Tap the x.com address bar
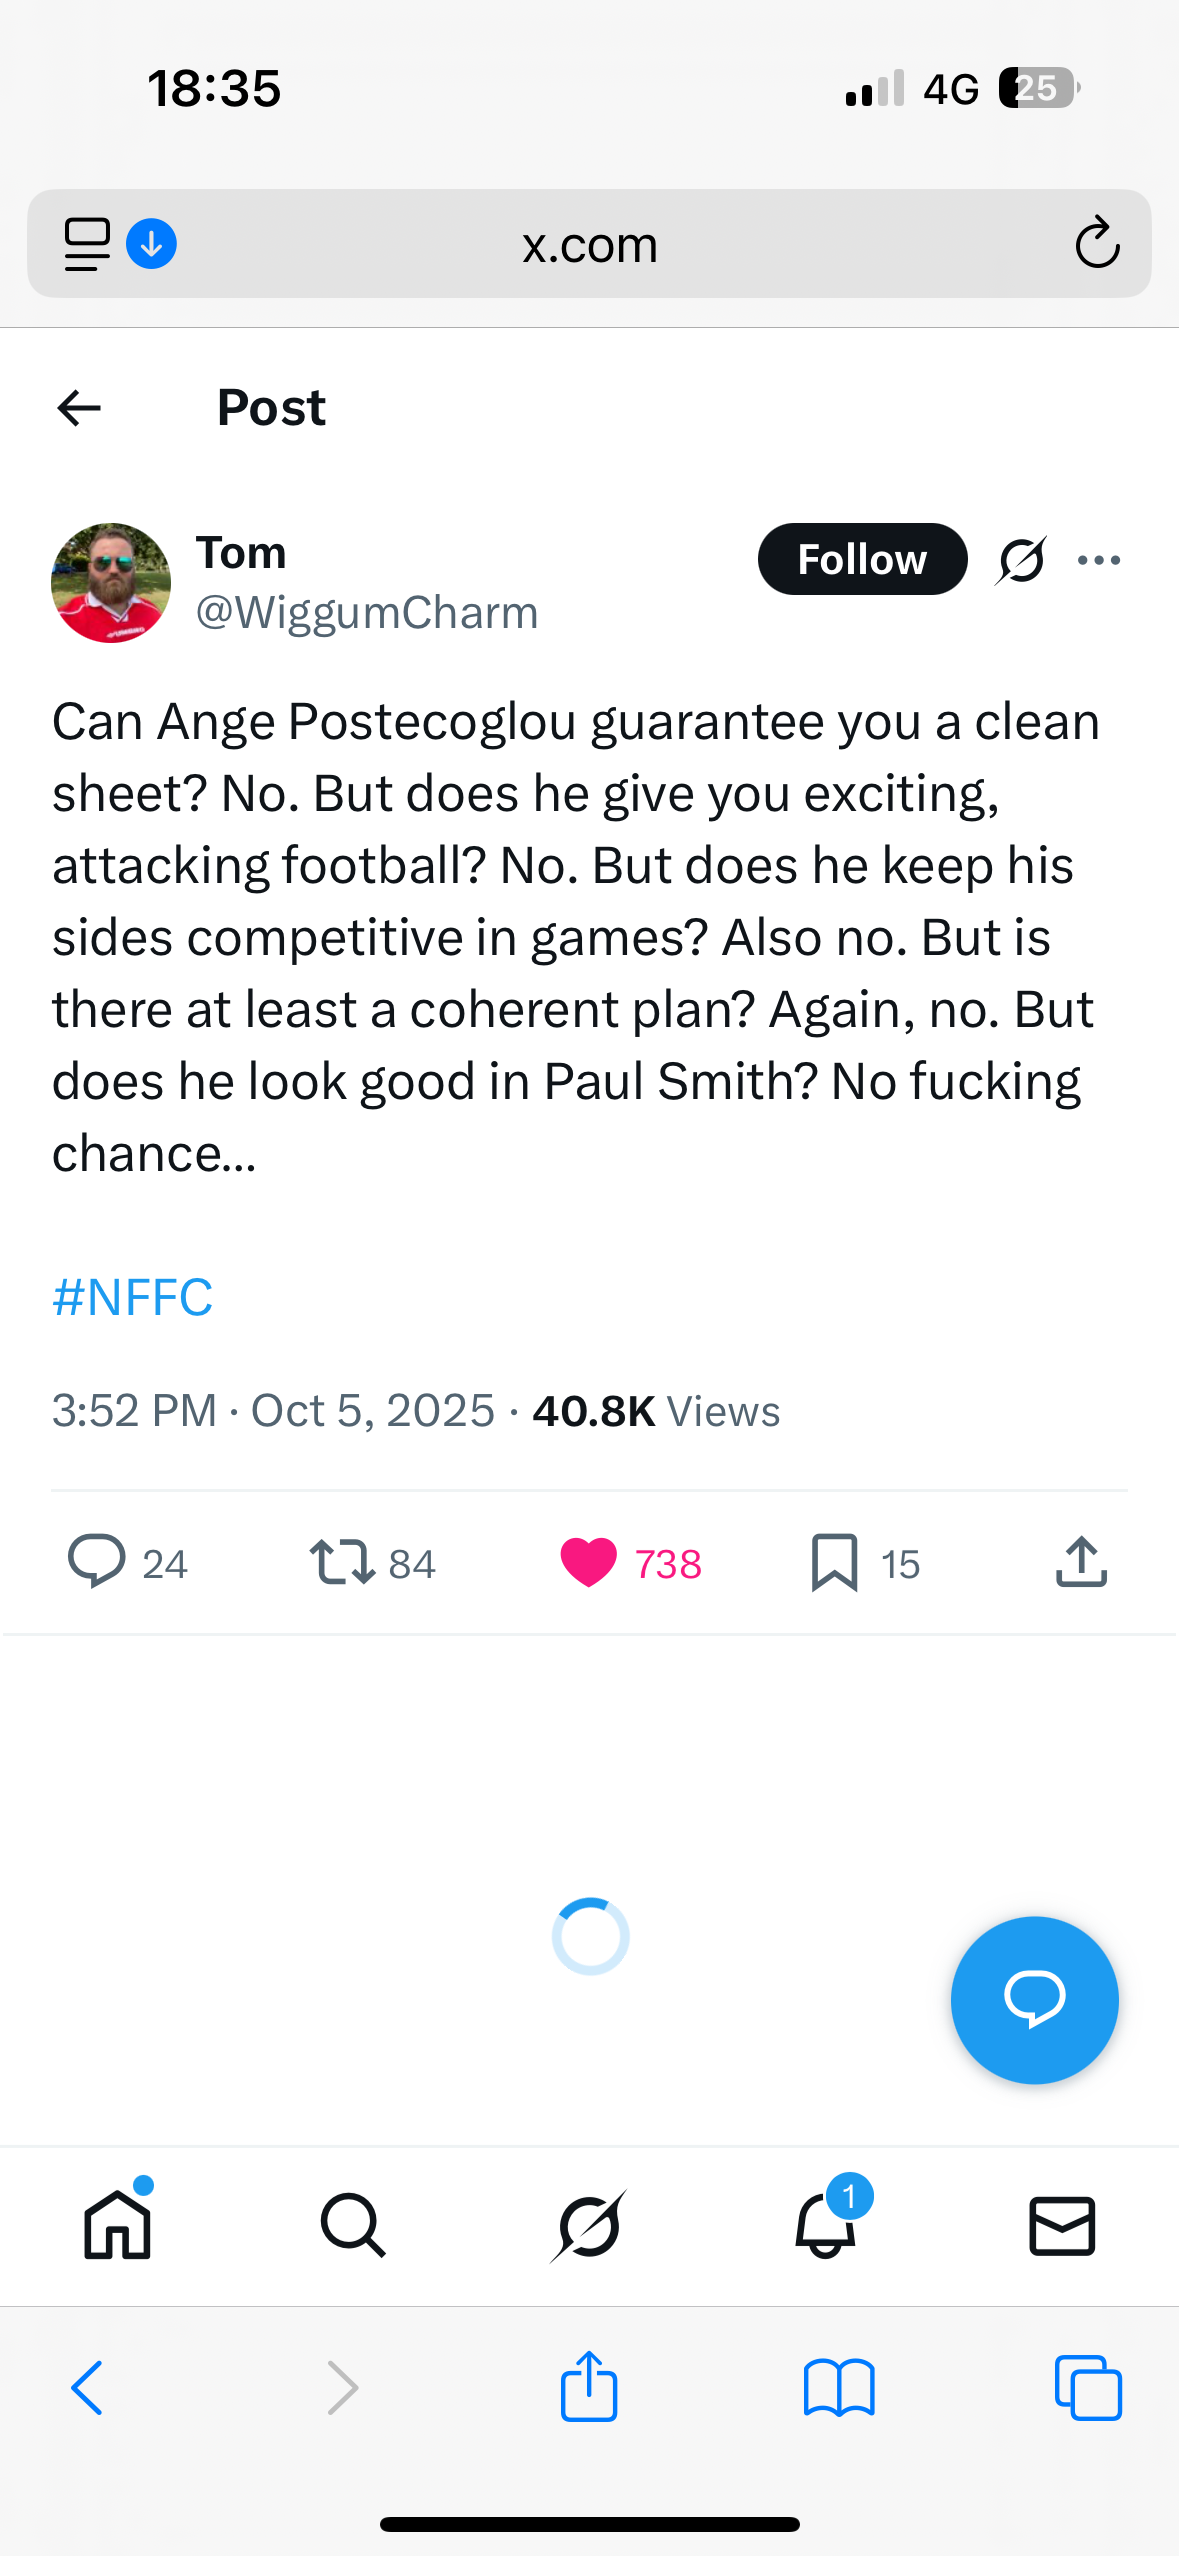The width and height of the screenshot is (1179, 2556). tap(590, 244)
